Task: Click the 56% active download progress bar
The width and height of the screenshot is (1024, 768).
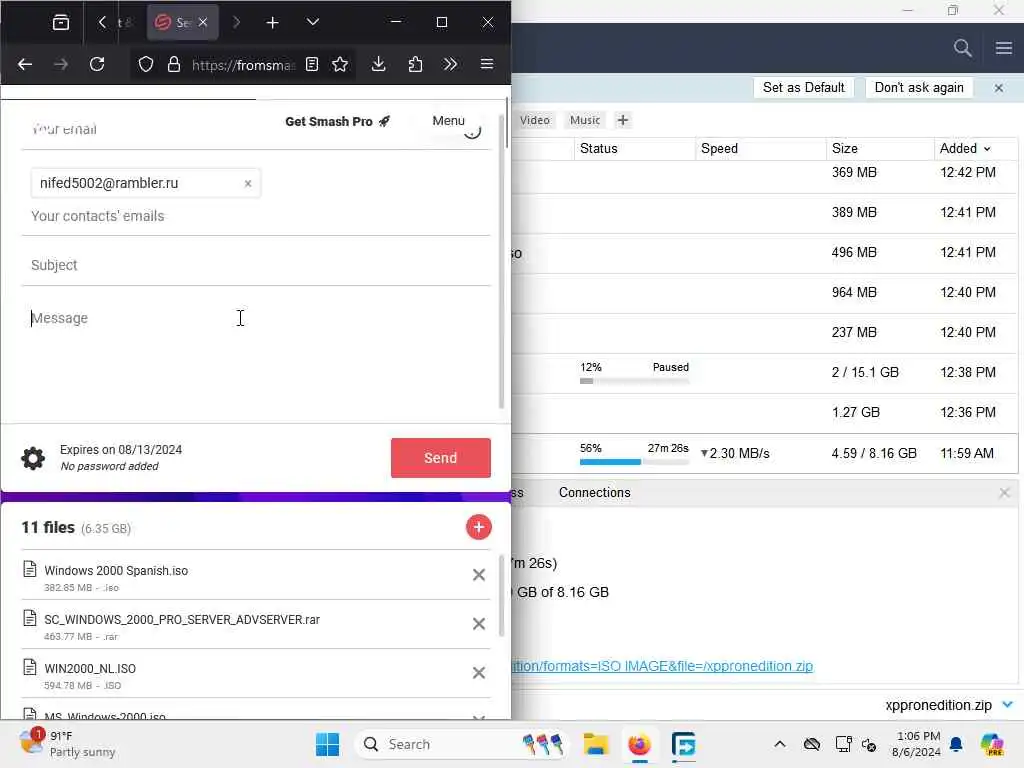Action: click(633, 462)
